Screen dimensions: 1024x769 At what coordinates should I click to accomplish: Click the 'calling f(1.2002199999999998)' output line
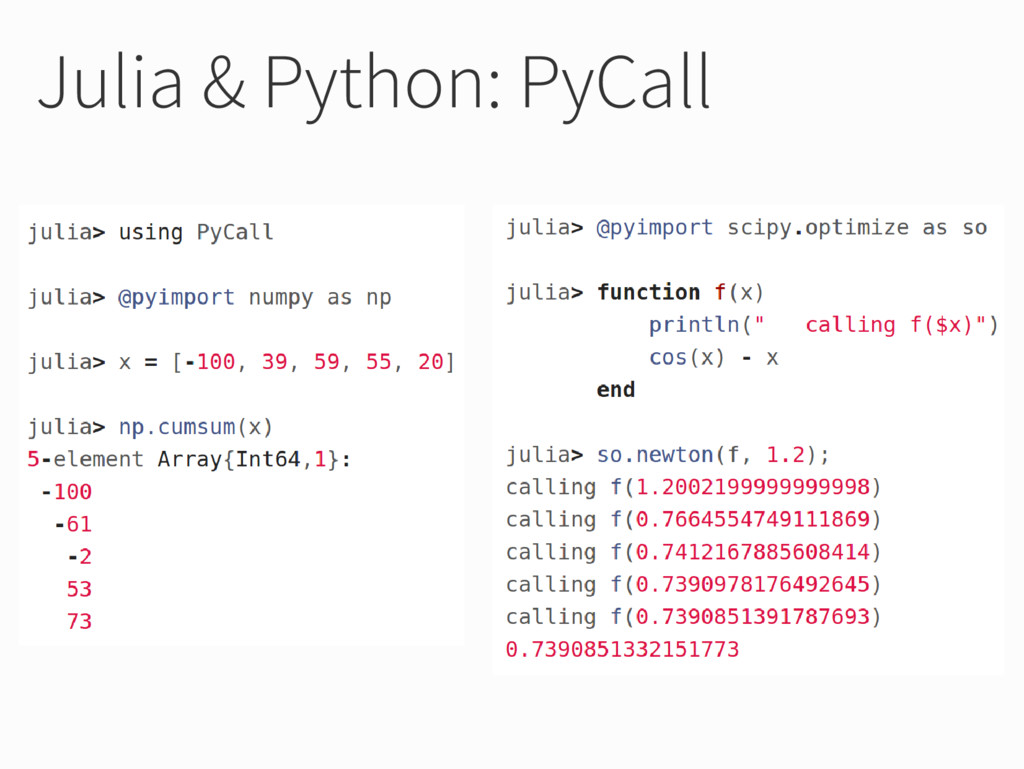point(694,487)
